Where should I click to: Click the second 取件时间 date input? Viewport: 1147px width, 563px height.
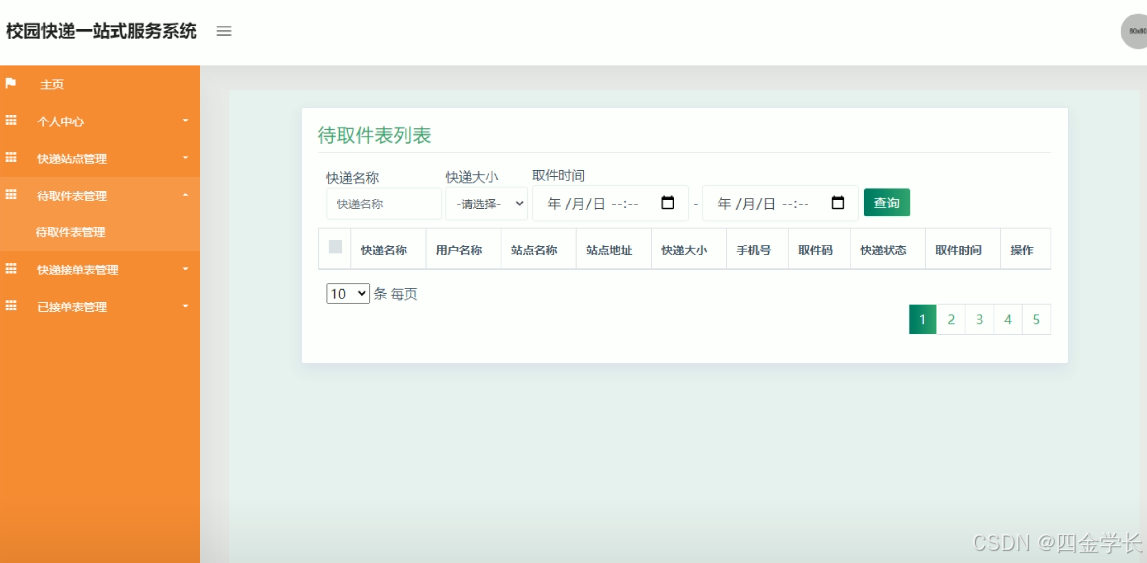[x=781, y=203]
